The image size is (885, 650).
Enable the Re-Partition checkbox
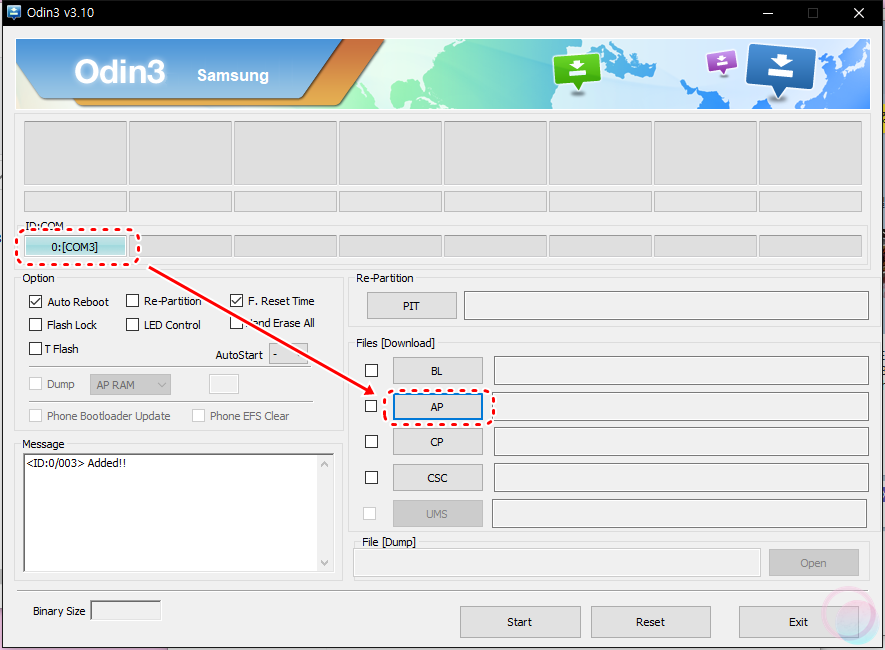(132, 301)
